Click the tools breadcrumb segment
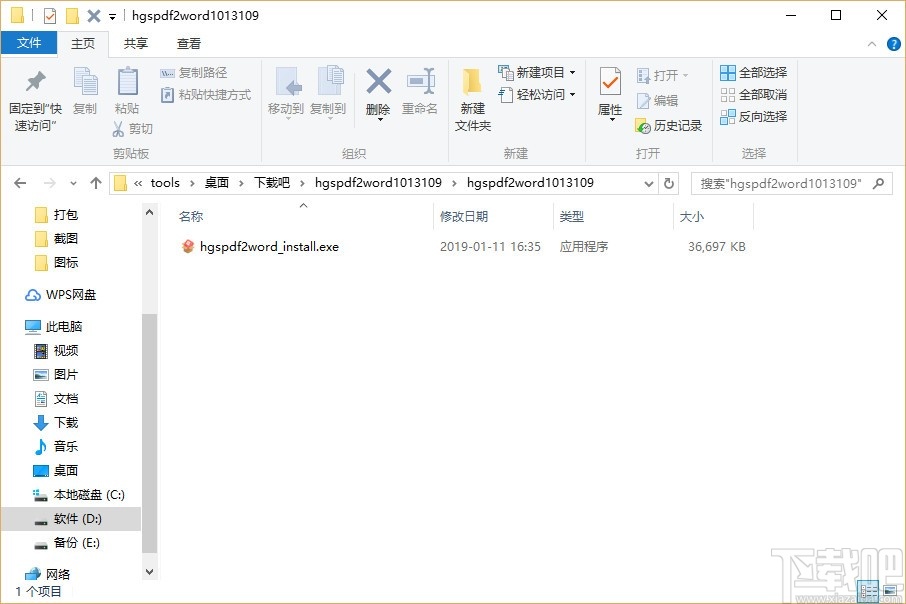This screenshot has width=906, height=604. (x=165, y=183)
